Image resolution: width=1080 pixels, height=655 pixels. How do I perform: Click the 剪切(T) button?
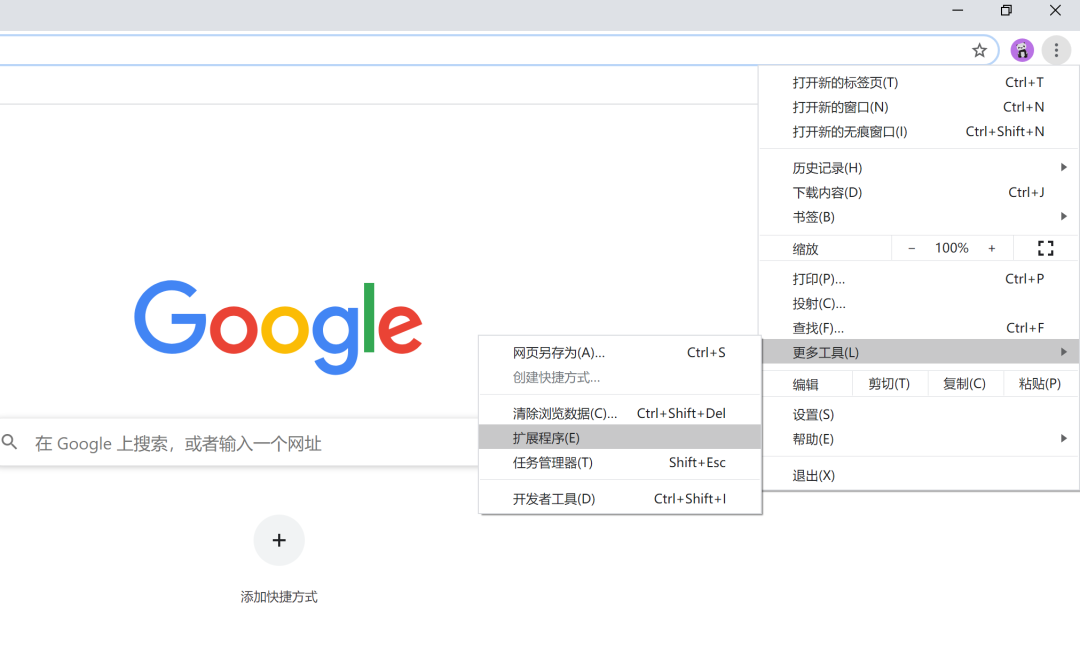[x=889, y=384]
